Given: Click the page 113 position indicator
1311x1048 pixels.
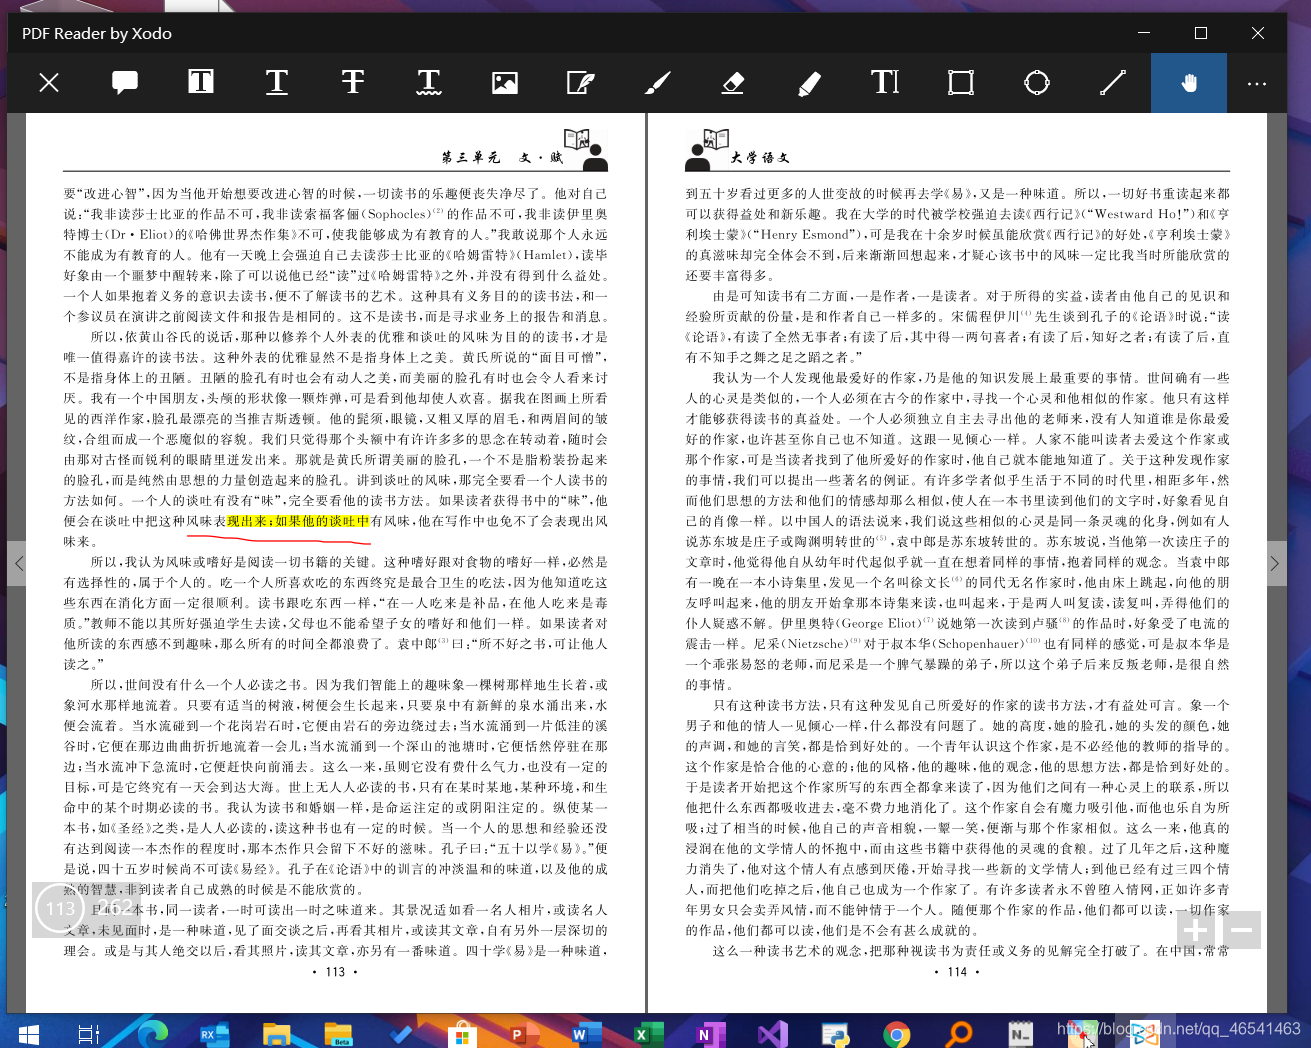Looking at the screenshot, I should [x=59, y=909].
